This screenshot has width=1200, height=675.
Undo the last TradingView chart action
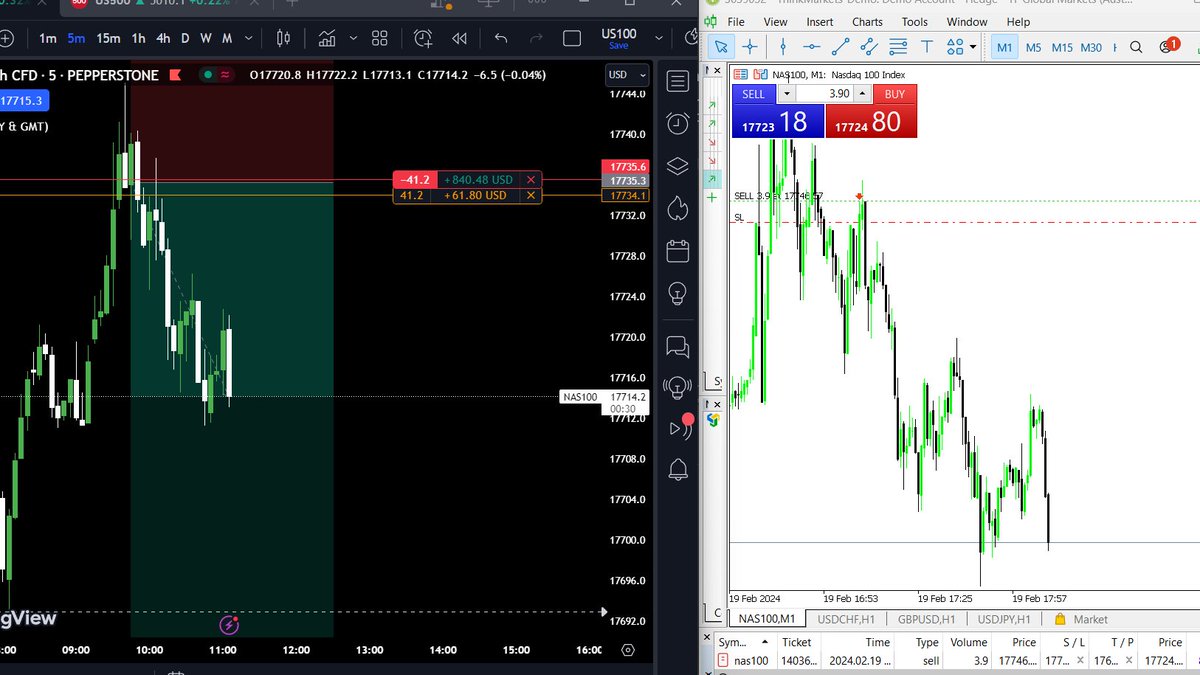[x=501, y=39]
